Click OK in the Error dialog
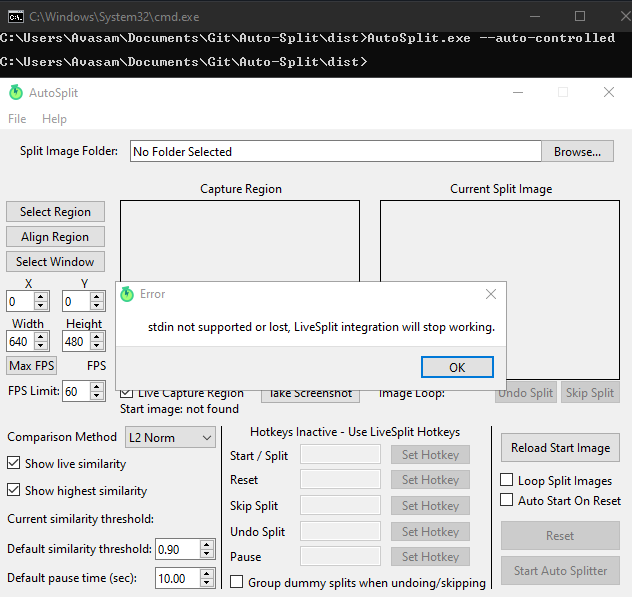This screenshot has height=597, width=632. coord(457,367)
